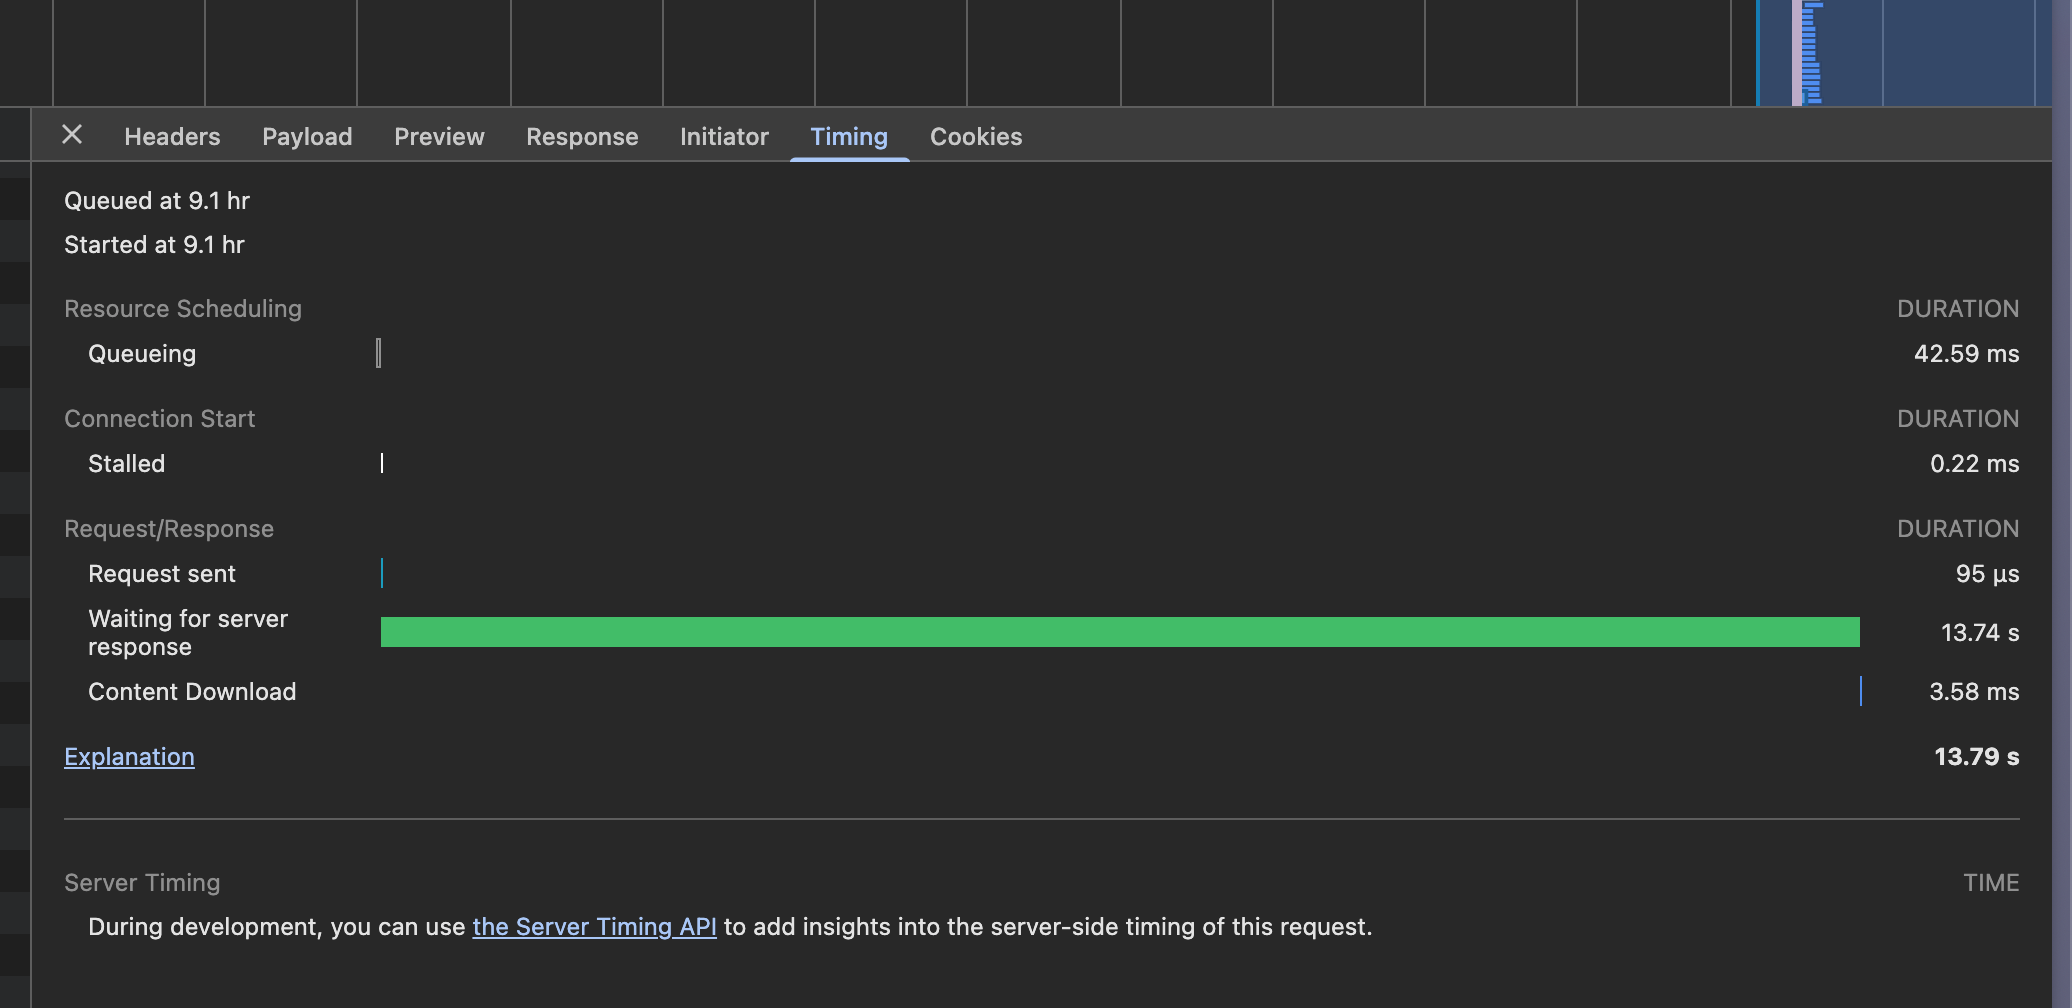Click the Content Download timing marker
Viewport: 2072px width, 1008px height.
[x=1860, y=691]
